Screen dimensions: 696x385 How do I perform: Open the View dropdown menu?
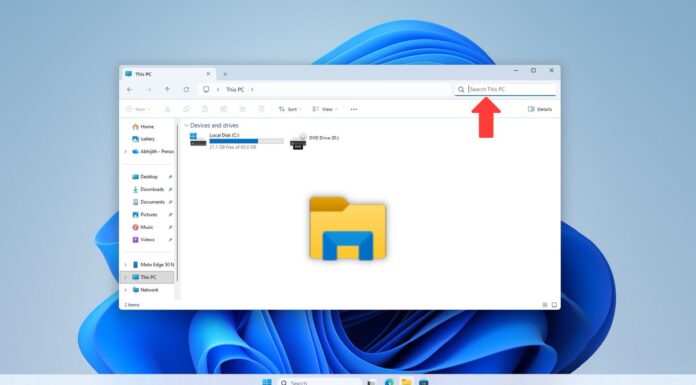[325, 109]
